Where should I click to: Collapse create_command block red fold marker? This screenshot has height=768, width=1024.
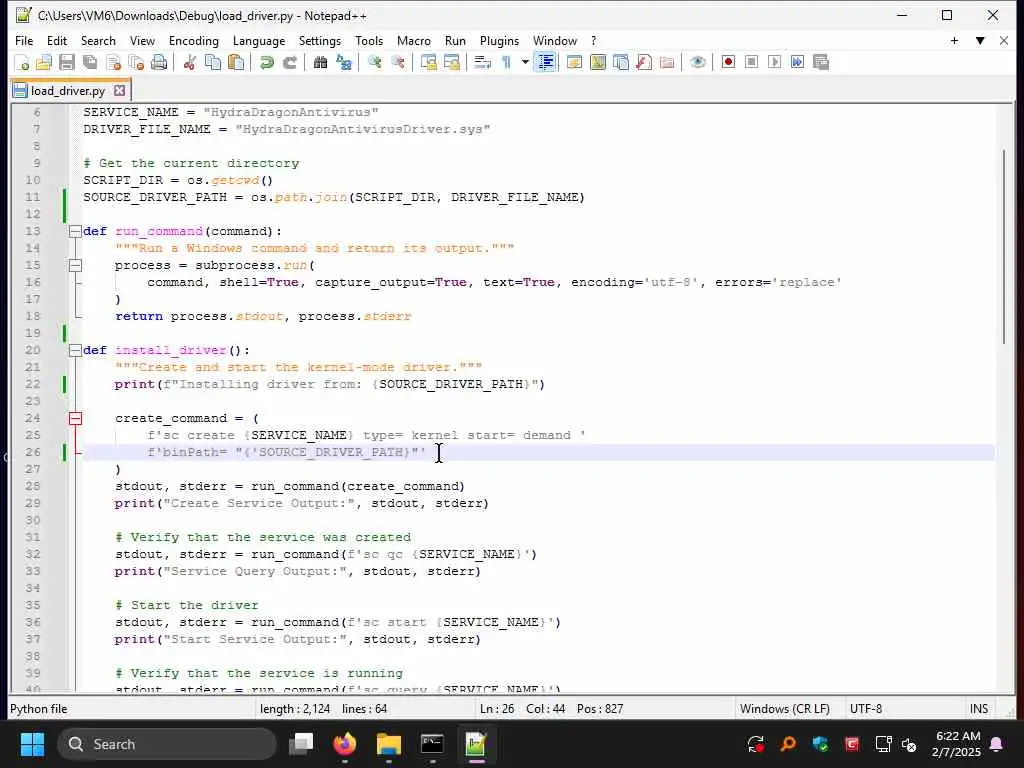tap(75, 418)
